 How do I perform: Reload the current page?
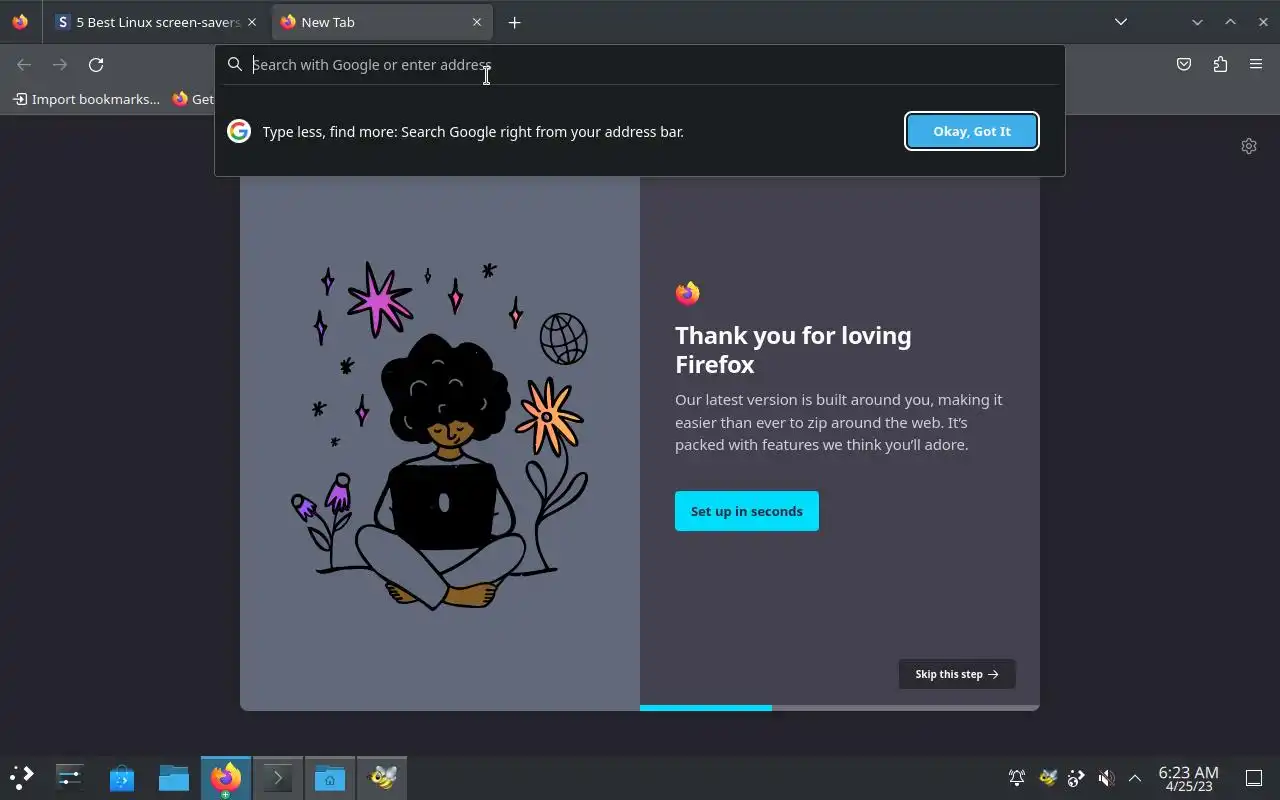pos(96,65)
